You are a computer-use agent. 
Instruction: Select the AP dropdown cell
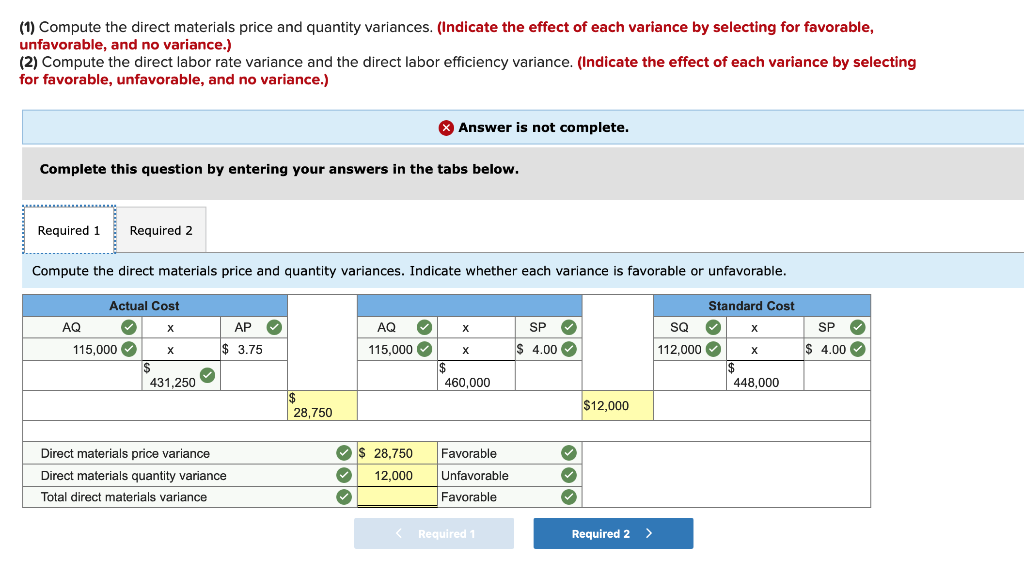point(253,327)
